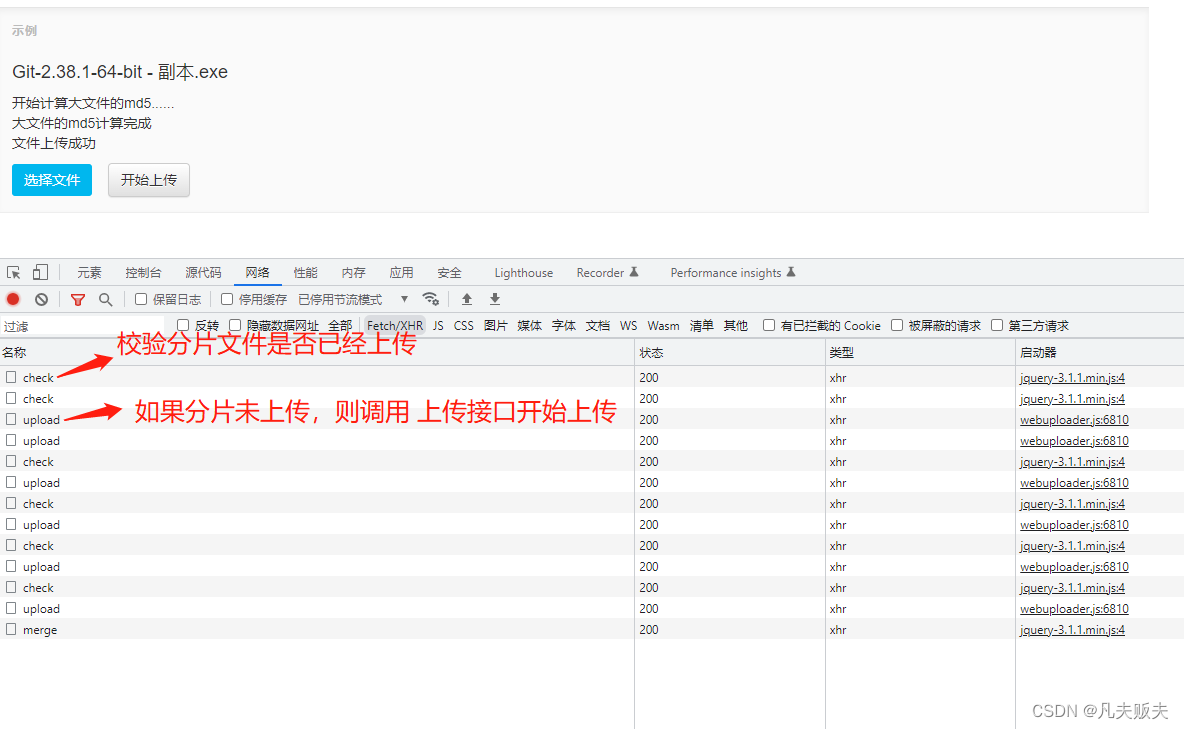Filter requests by Wasm type
The height and width of the screenshot is (729, 1184).
(x=663, y=326)
